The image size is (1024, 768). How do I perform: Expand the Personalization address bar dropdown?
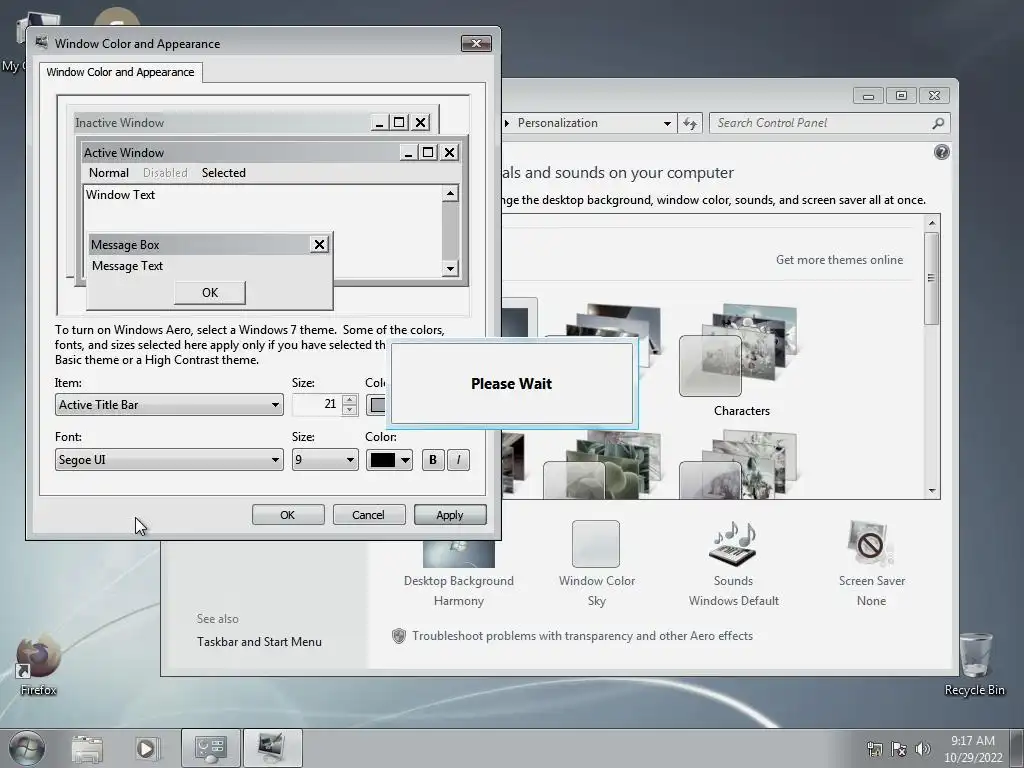click(x=667, y=123)
